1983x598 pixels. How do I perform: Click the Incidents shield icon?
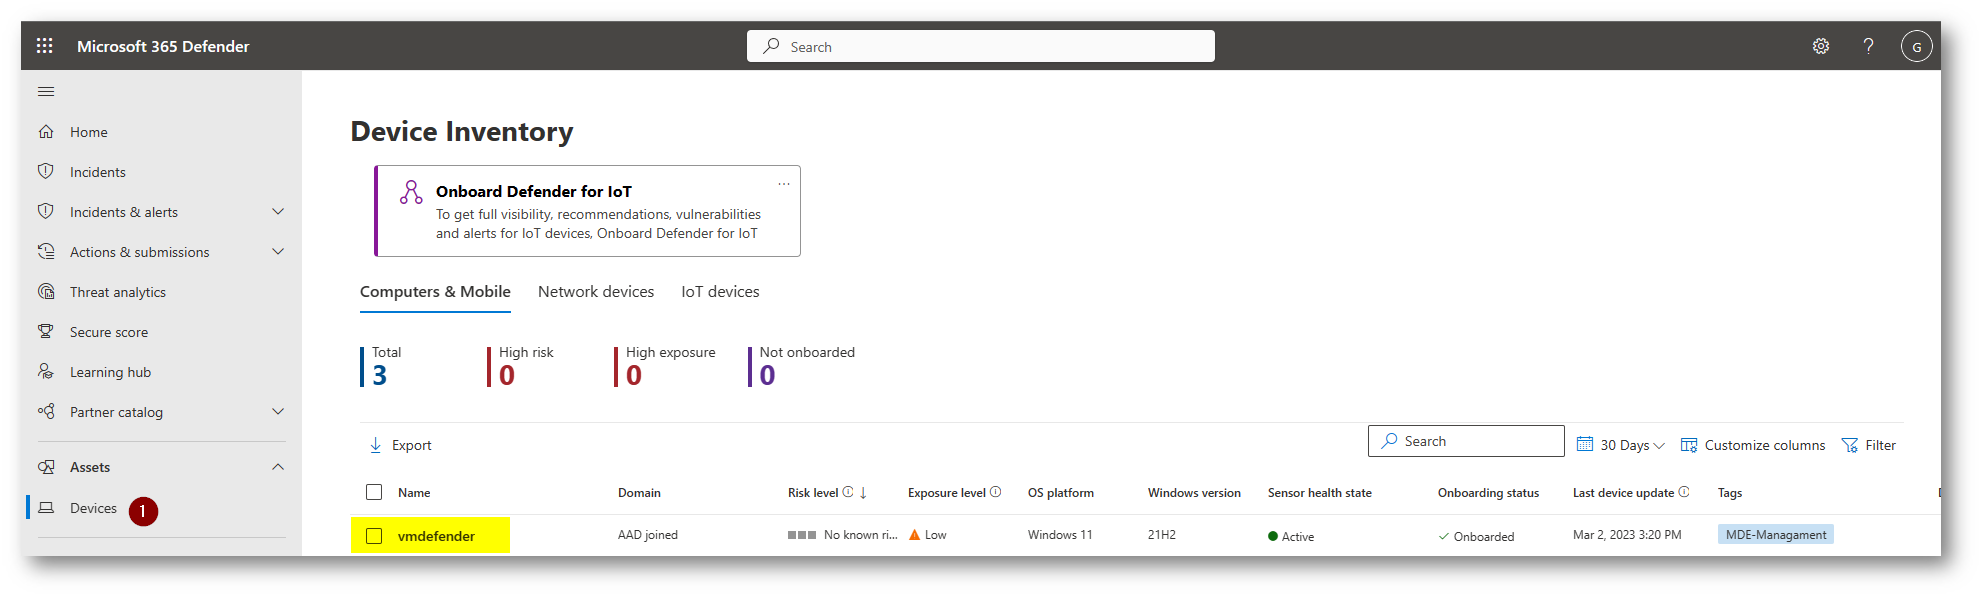pos(46,172)
